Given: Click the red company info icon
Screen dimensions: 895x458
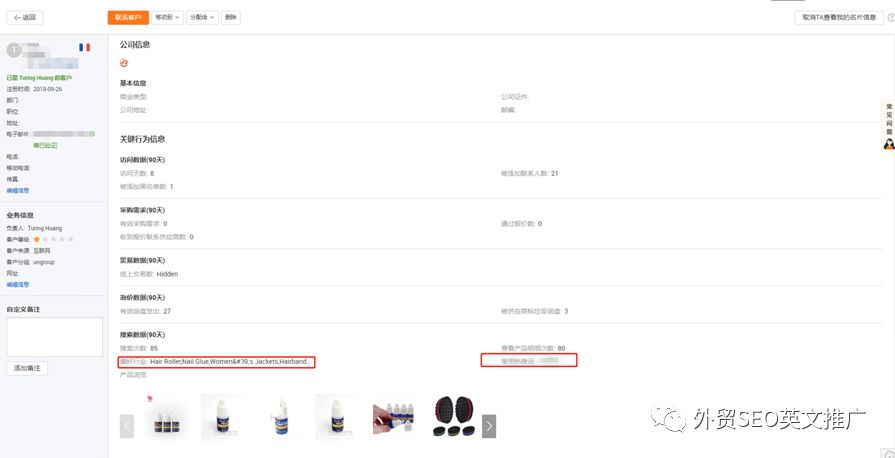Looking at the screenshot, I should click(x=124, y=63).
